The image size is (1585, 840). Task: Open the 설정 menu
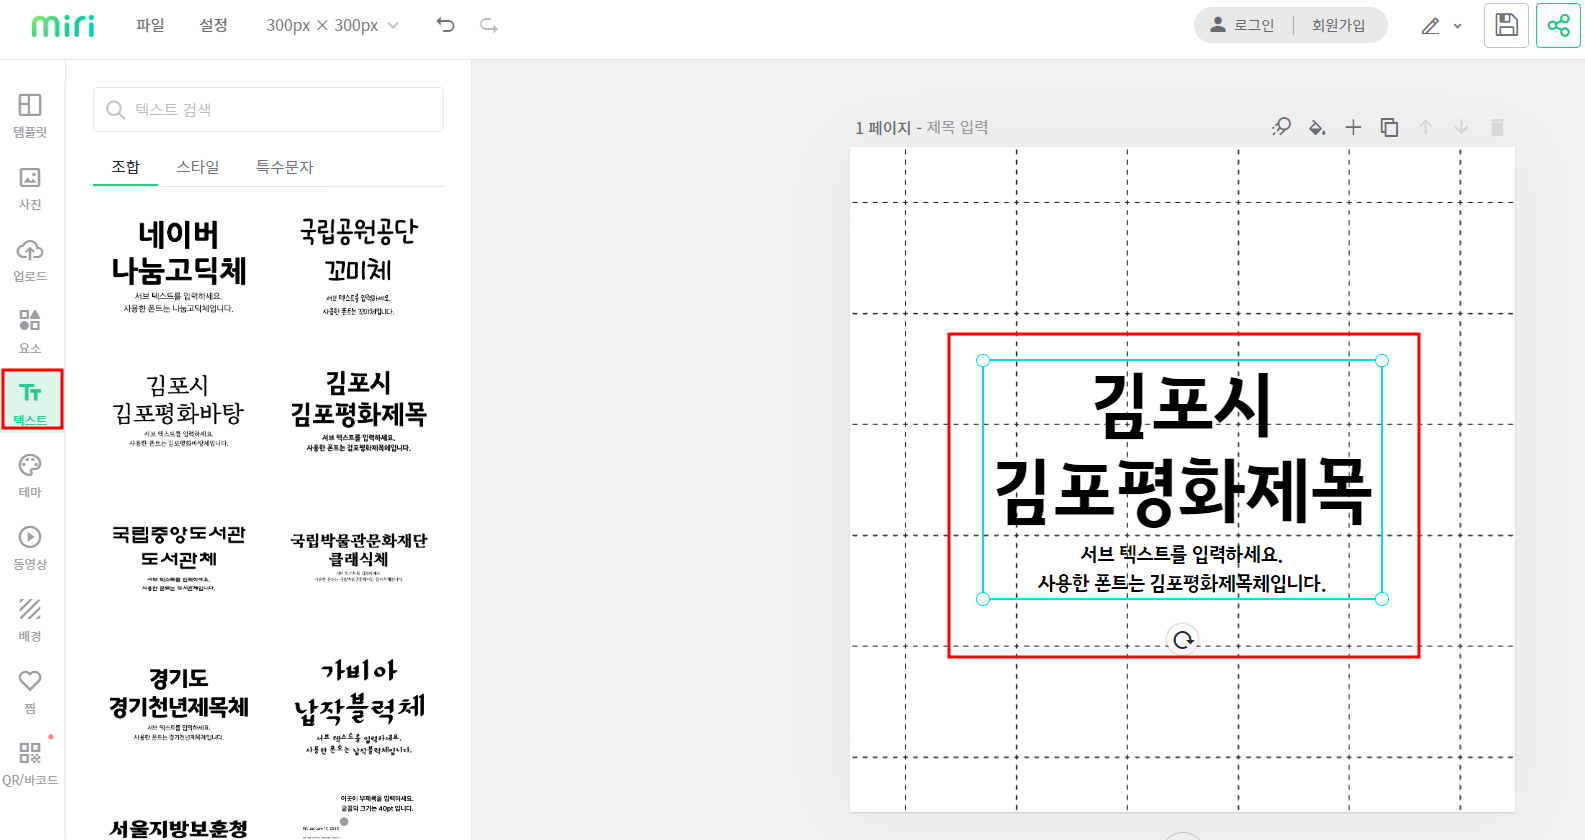[x=213, y=25]
